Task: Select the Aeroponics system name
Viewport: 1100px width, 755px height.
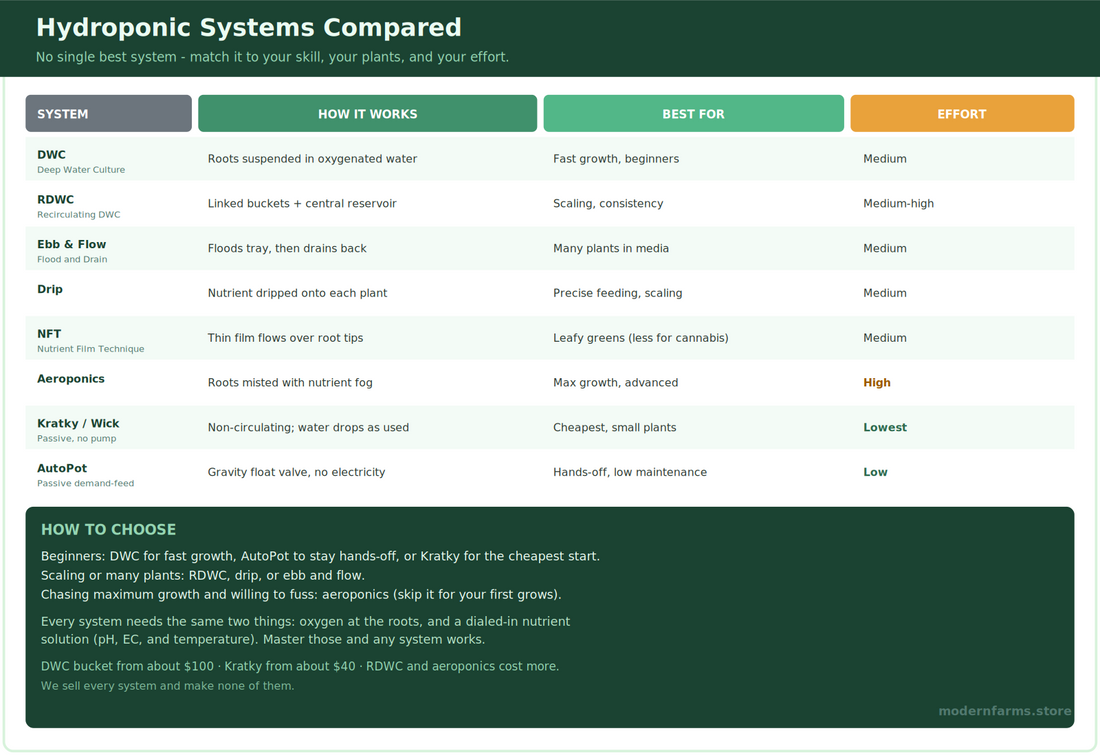Action: (71, 379)
